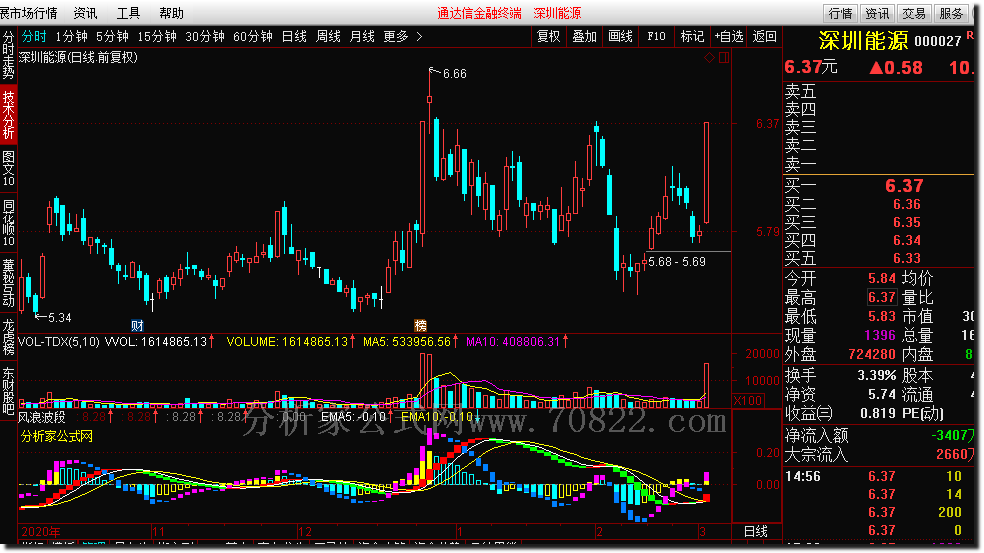The width and height of the screenshot is (984, 553).
Task: Add stock with +自选
Action: pos(729,36)
